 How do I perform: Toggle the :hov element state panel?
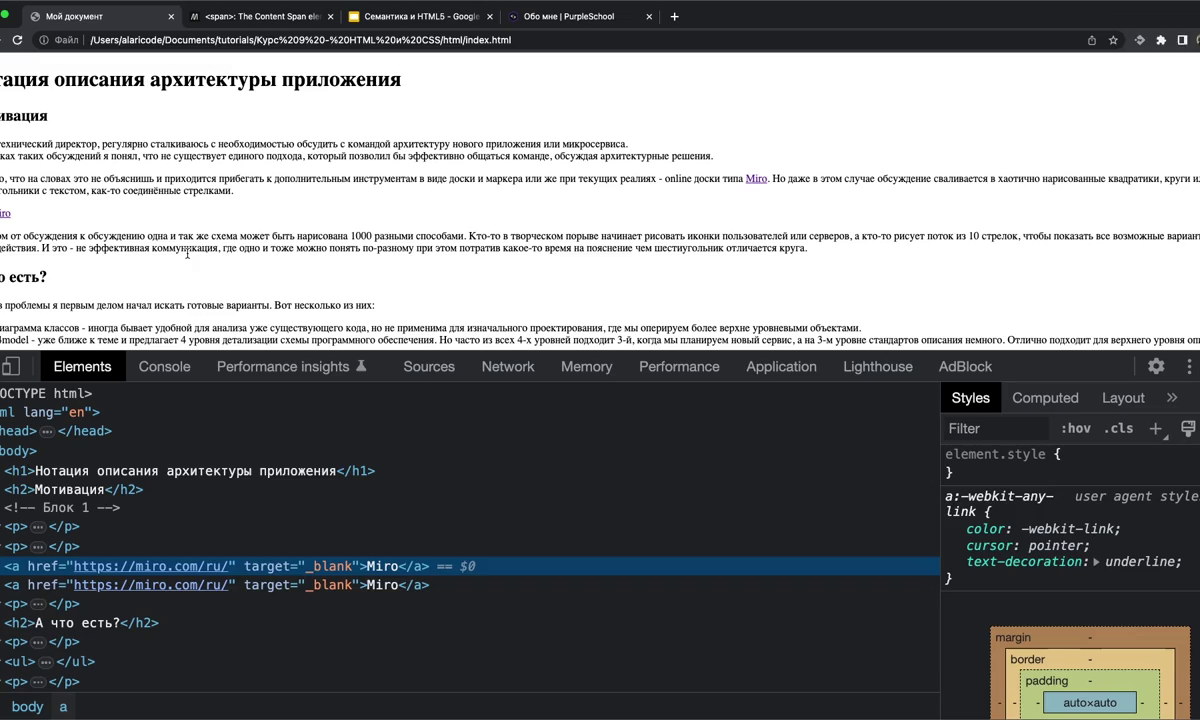click(x=1075, y=428)
